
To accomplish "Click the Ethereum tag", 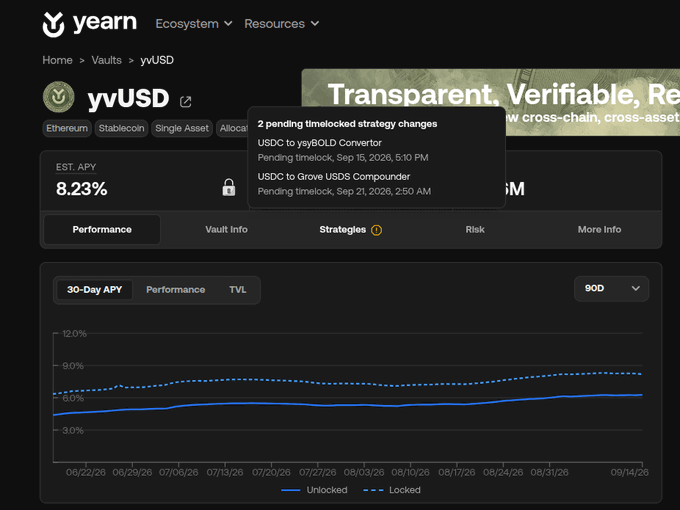I will [x=67, y=128].
